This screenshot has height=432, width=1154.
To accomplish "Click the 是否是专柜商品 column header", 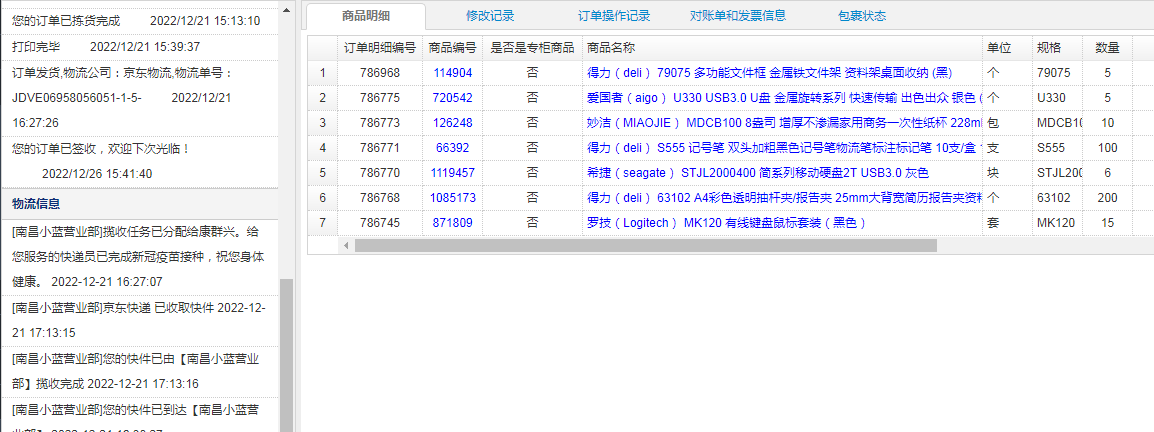I will (x=532, y=48).
